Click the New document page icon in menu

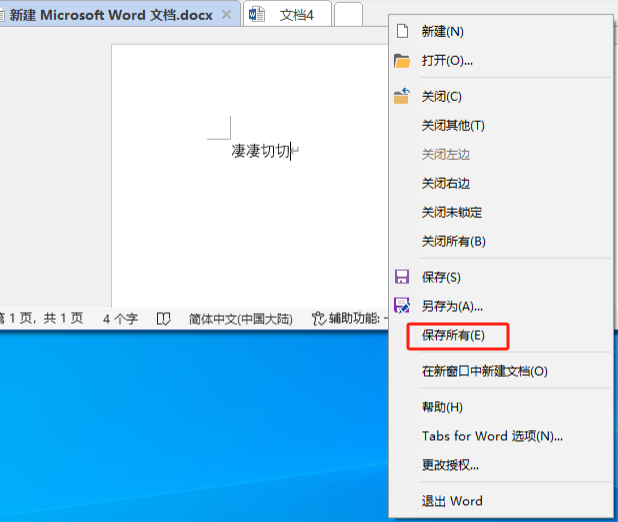click(x=402, y=31)
